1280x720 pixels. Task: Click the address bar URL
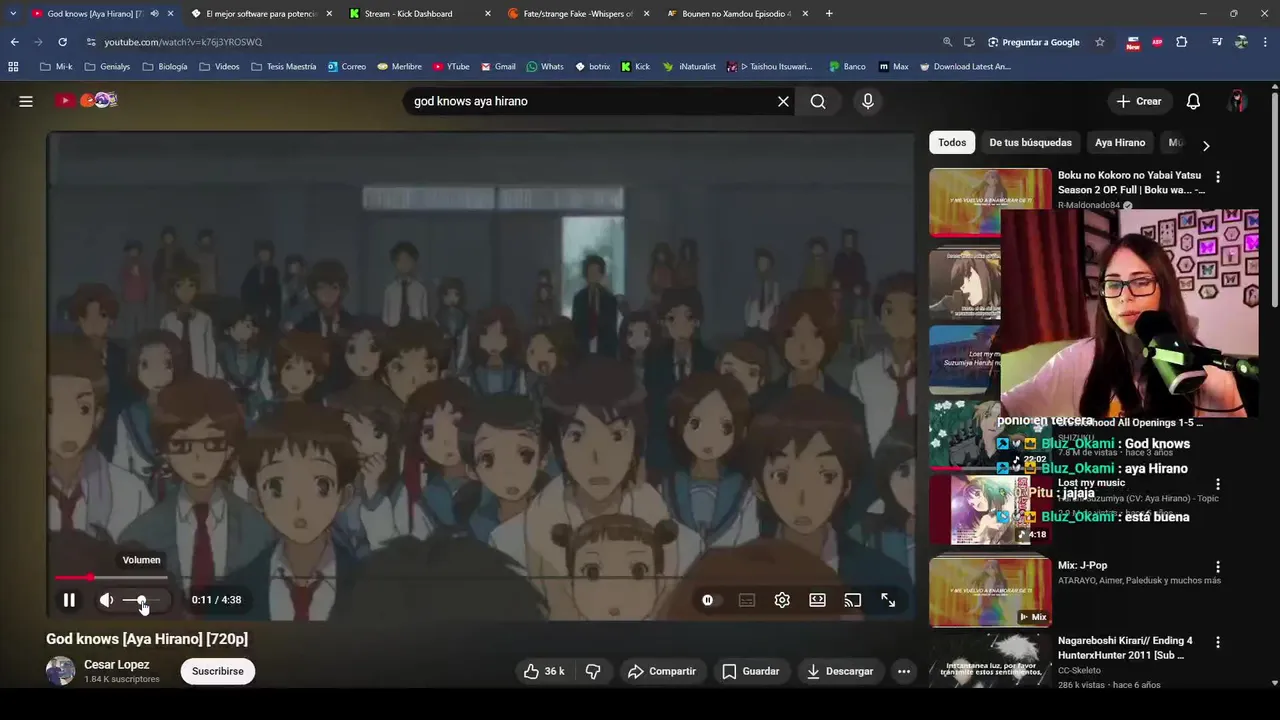point(183,42)
